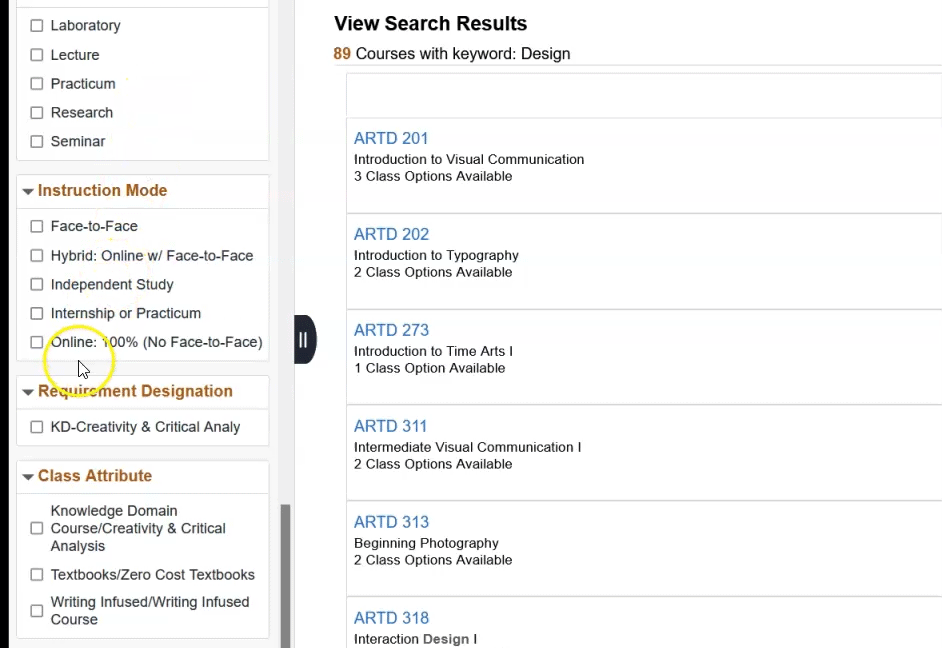Open ARTD 313 Beginning Photography
The height and width of the screenshot is (648, 942).
[x=391, y=523]
